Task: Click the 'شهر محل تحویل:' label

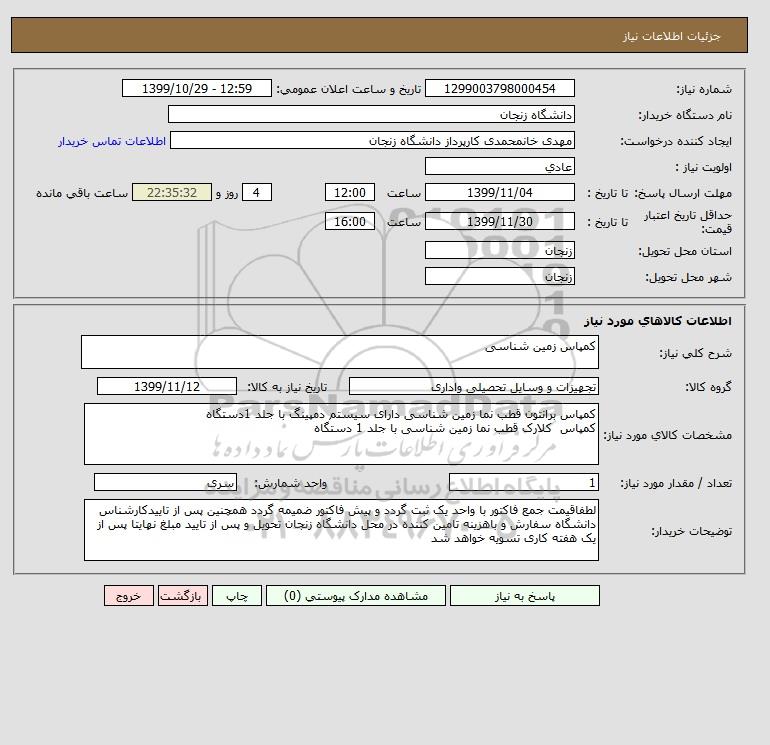Action: [x=688, y=277]
